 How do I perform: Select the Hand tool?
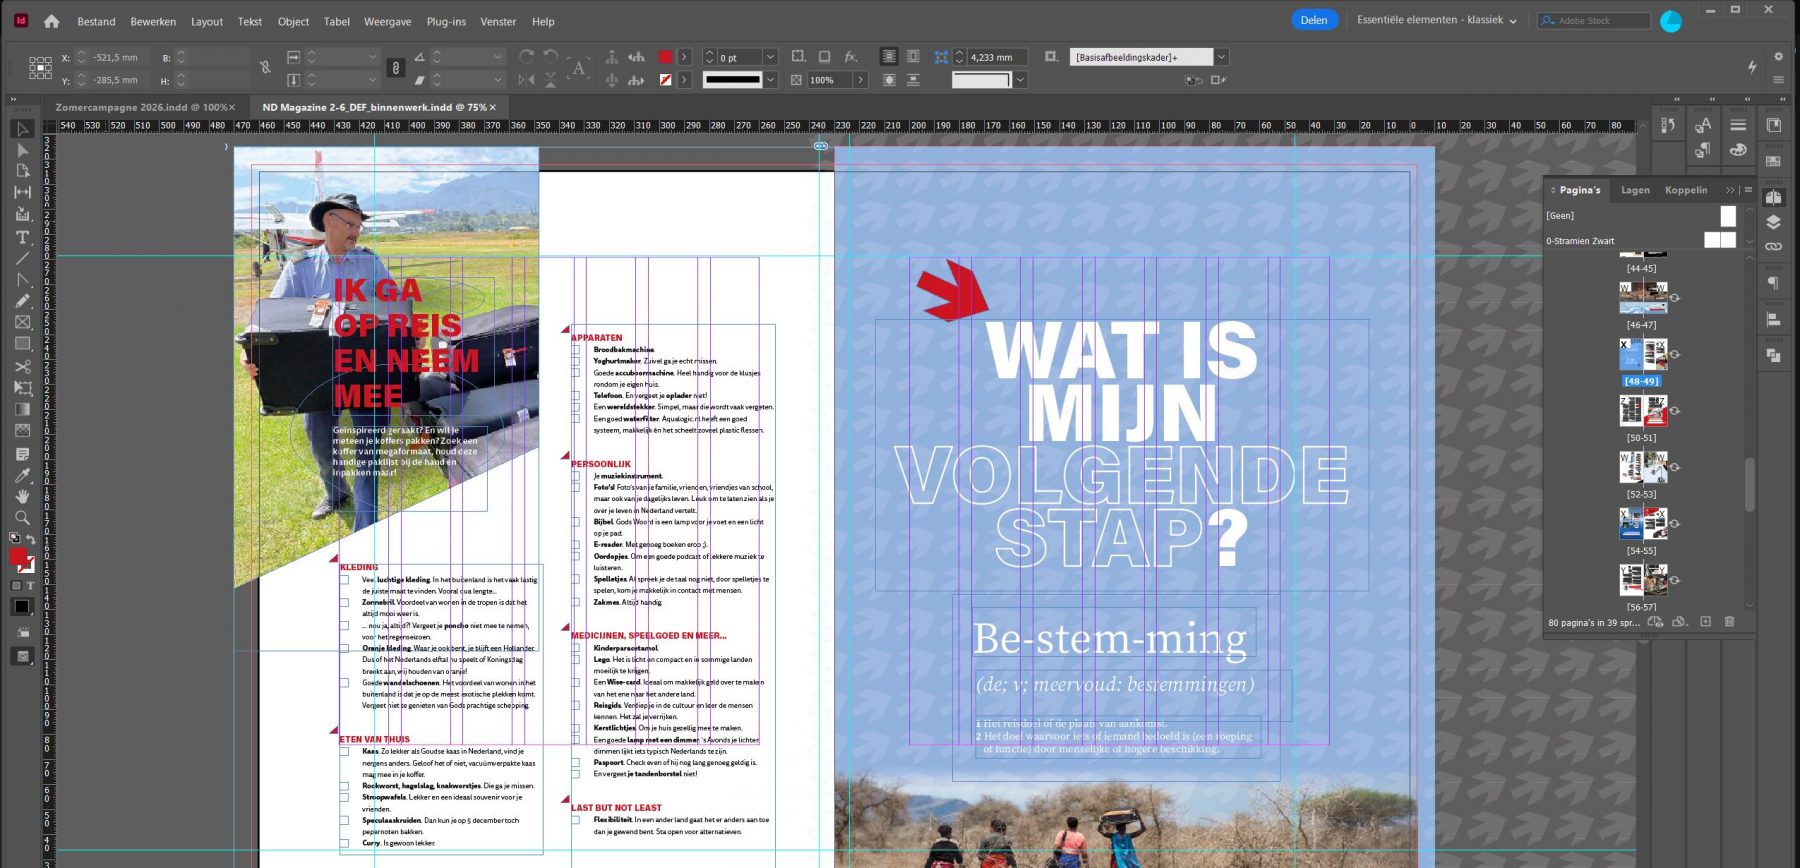pyautogui.click(x=22, y=496)
